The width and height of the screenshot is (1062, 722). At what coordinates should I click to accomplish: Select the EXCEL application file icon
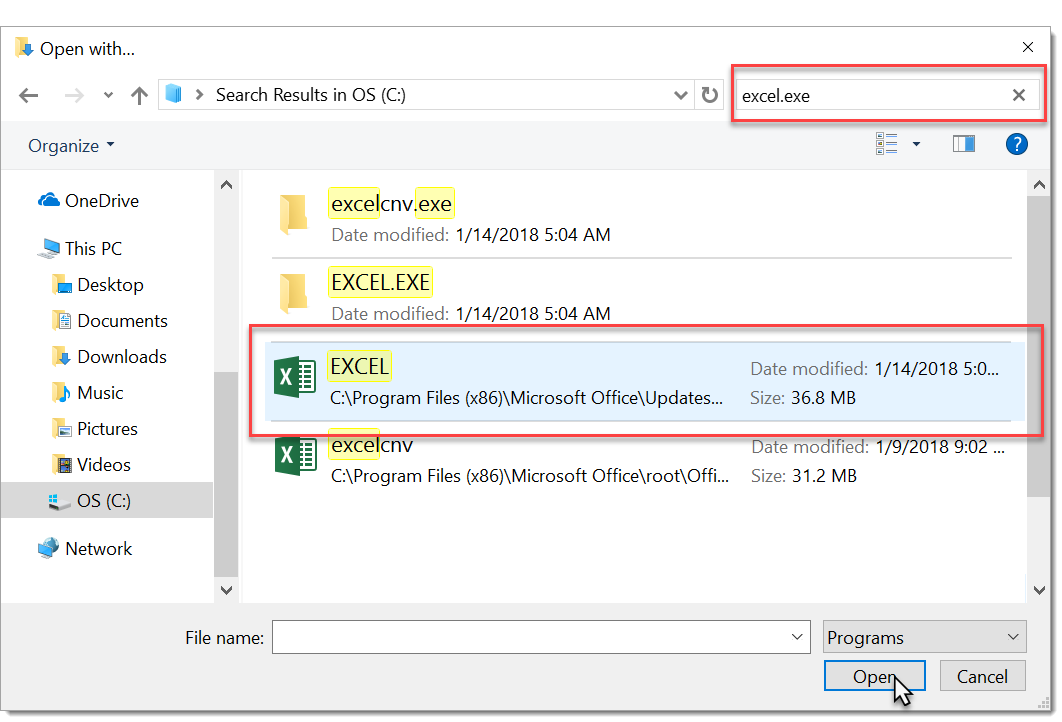pyautogui.click(x=294, y=381)
